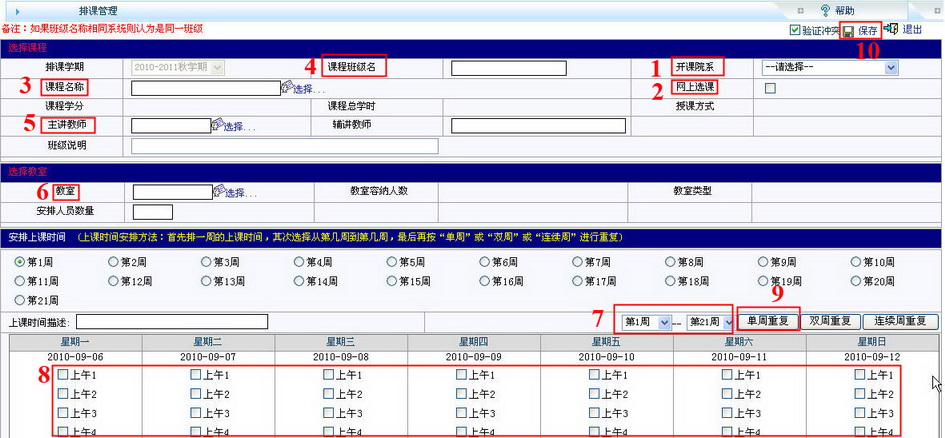The width and height of the screenshot is (945, 438).
Task: Click the 选择 icon beside 课程名称 field
Action: point(286,88)
